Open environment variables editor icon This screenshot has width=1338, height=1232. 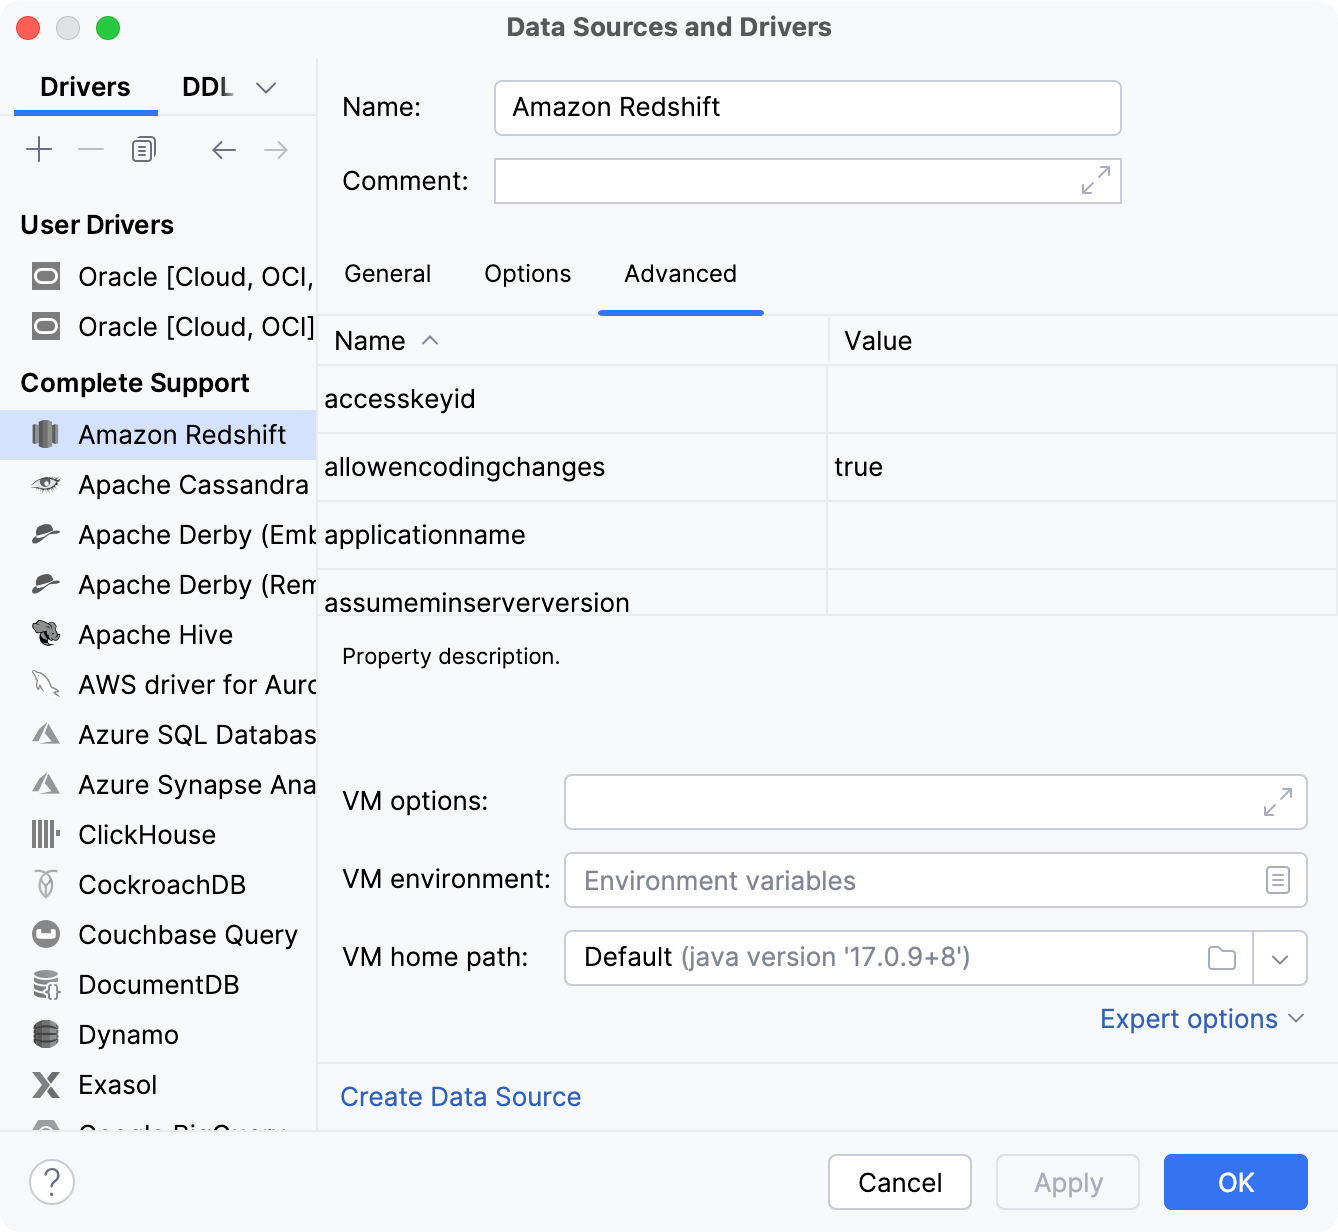1277,880
